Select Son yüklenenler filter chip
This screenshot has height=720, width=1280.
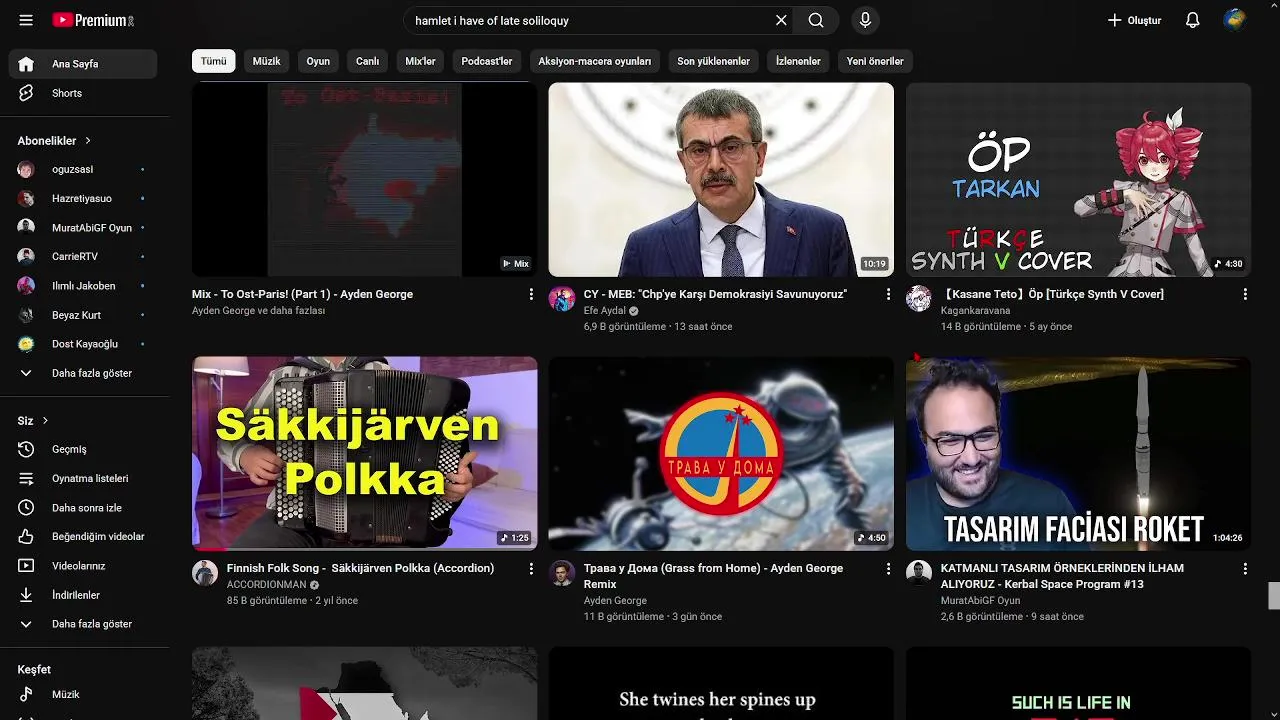point(713,61)
